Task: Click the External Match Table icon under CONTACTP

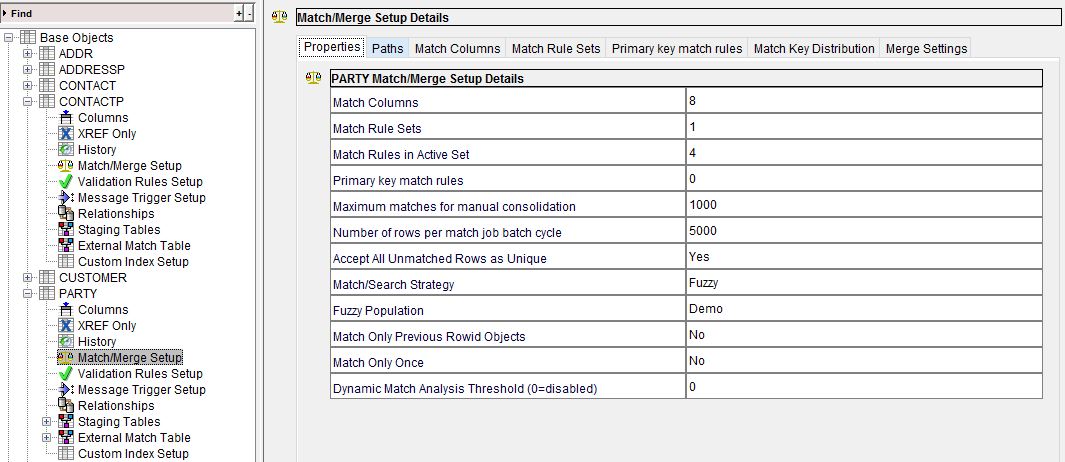Action: pyautogui.click(x=66, y=246)
